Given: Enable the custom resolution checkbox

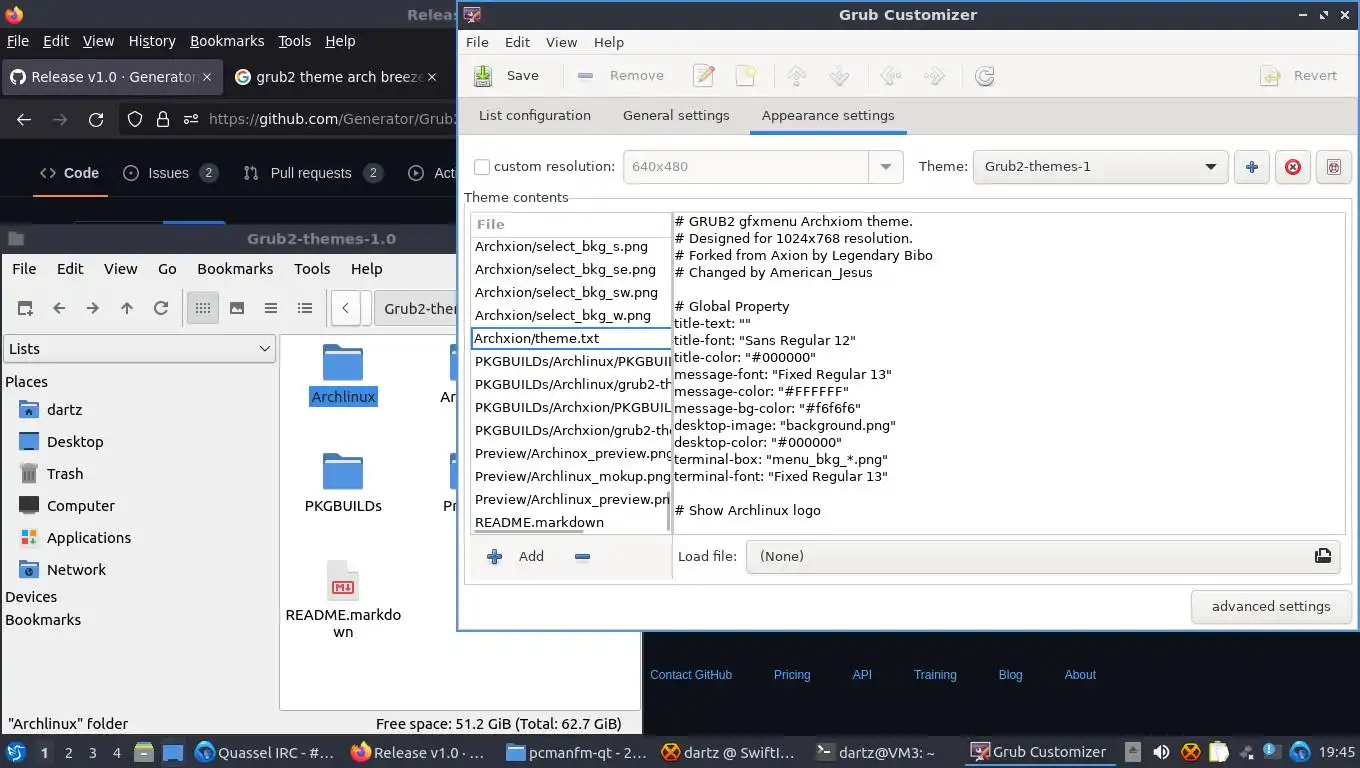Looking at the screenshot, I should click(482, 167).
